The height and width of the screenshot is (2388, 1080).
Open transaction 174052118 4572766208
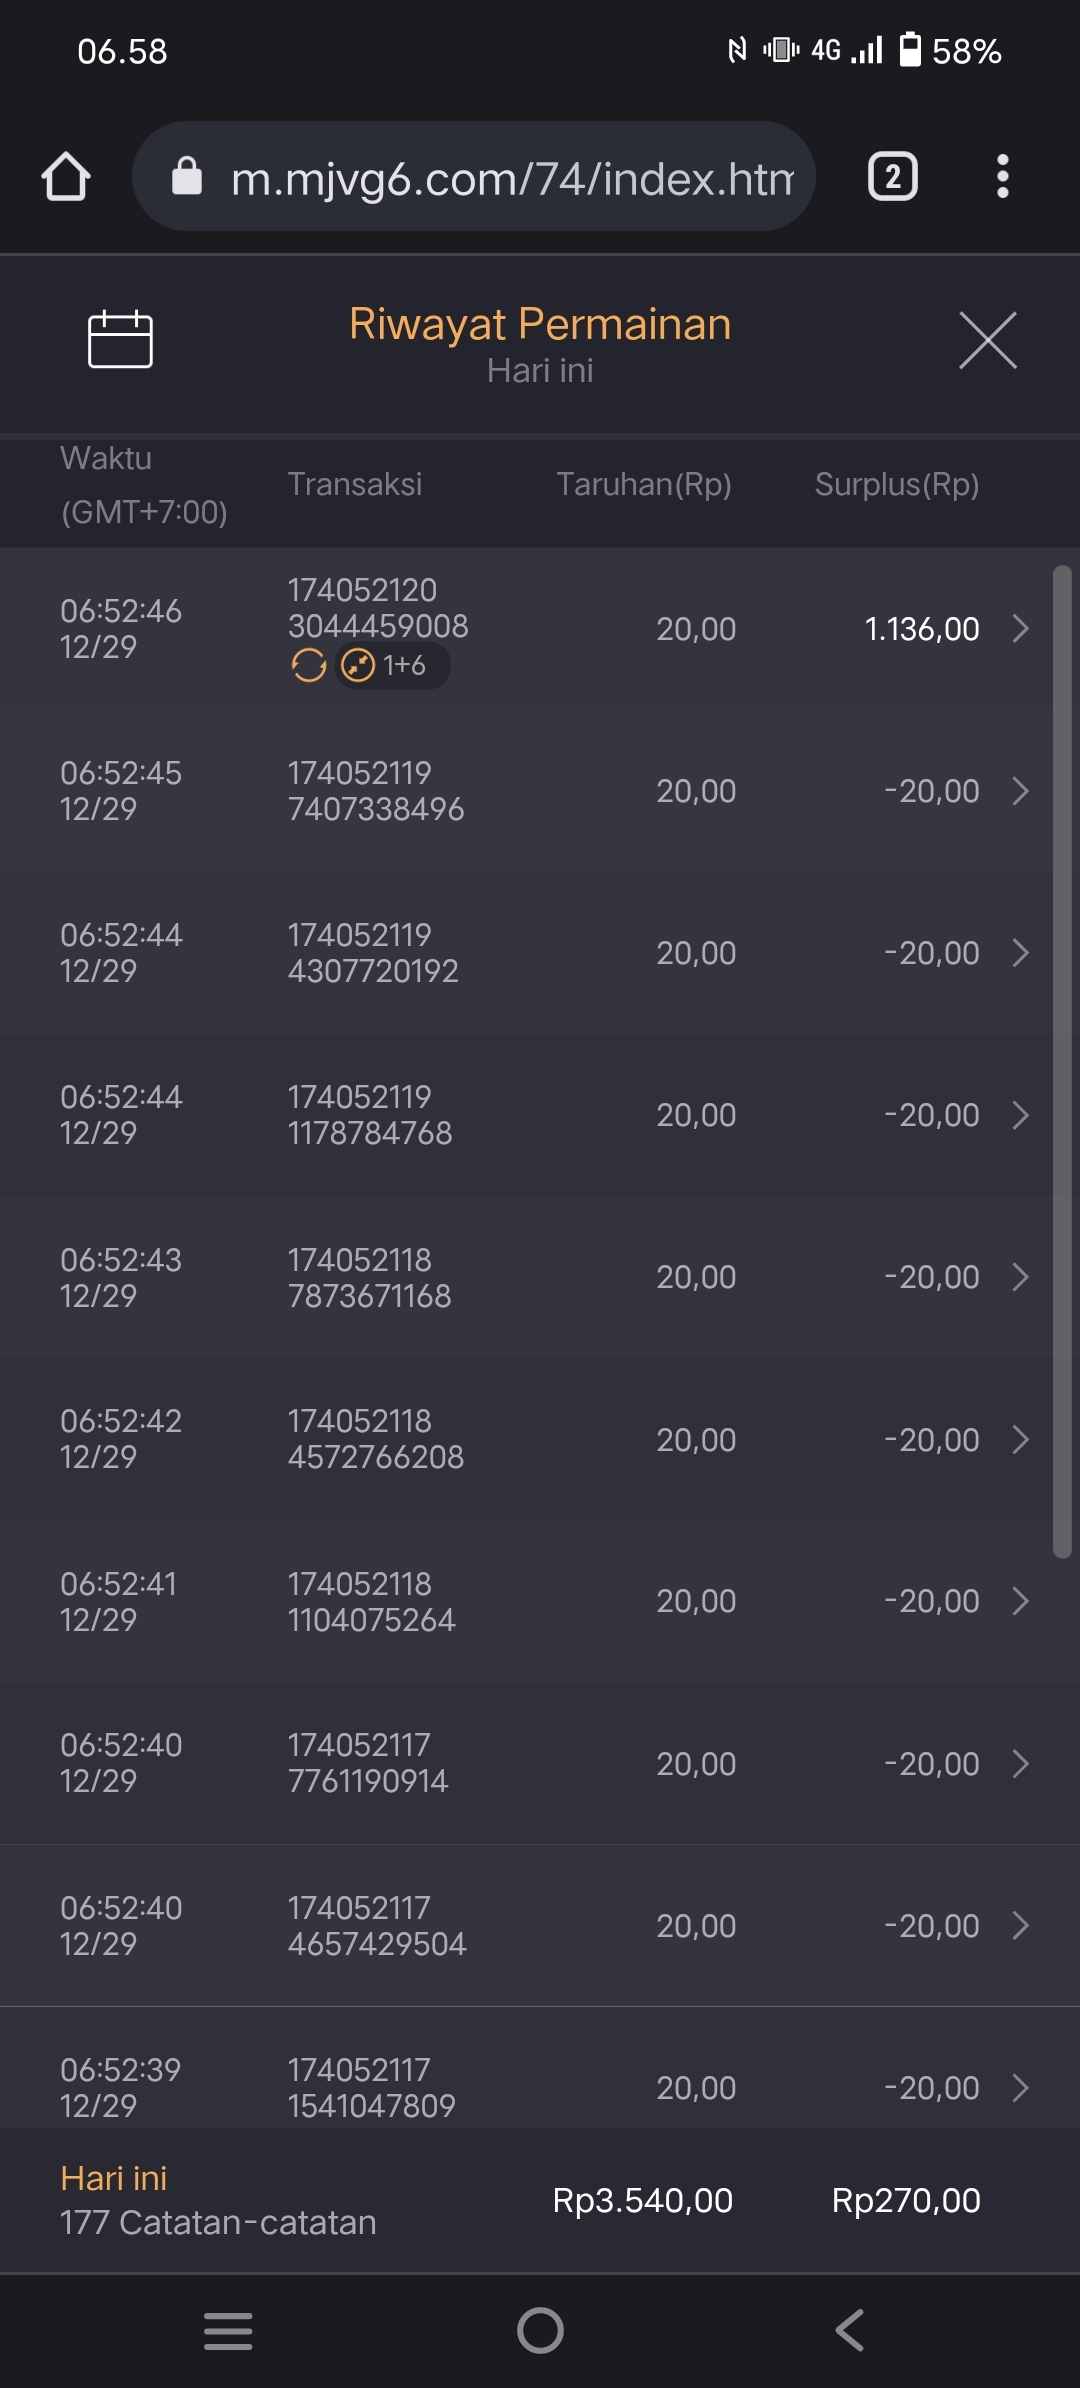[376, 1439]
